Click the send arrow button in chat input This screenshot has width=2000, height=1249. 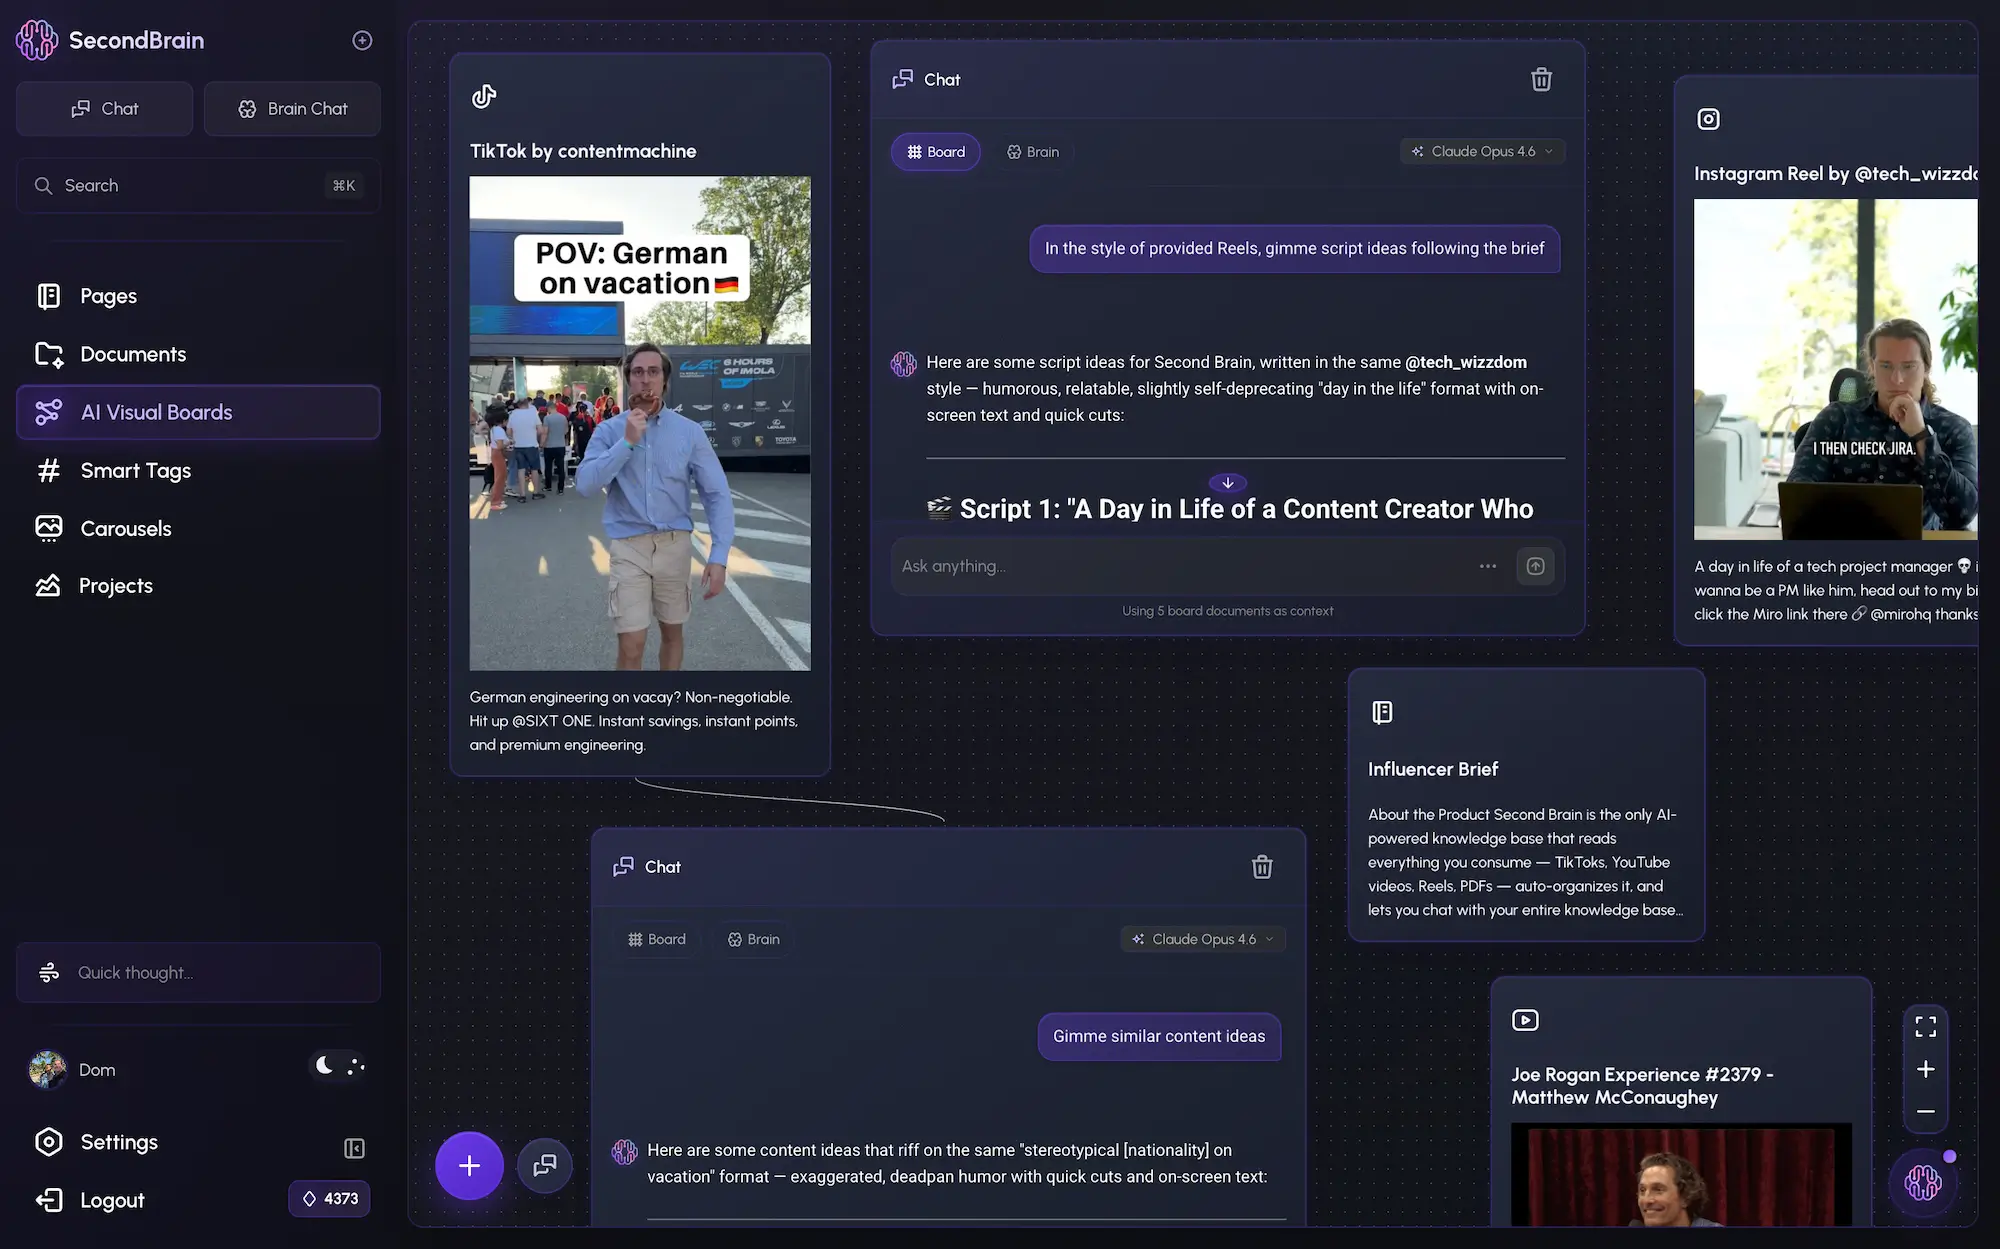tap(1536, 566)
